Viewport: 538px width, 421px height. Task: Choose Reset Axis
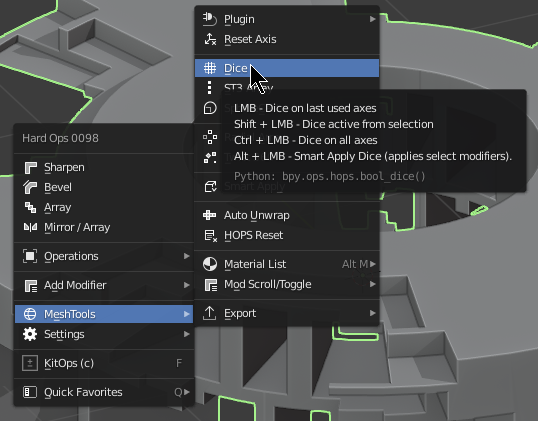pos(287,39)
